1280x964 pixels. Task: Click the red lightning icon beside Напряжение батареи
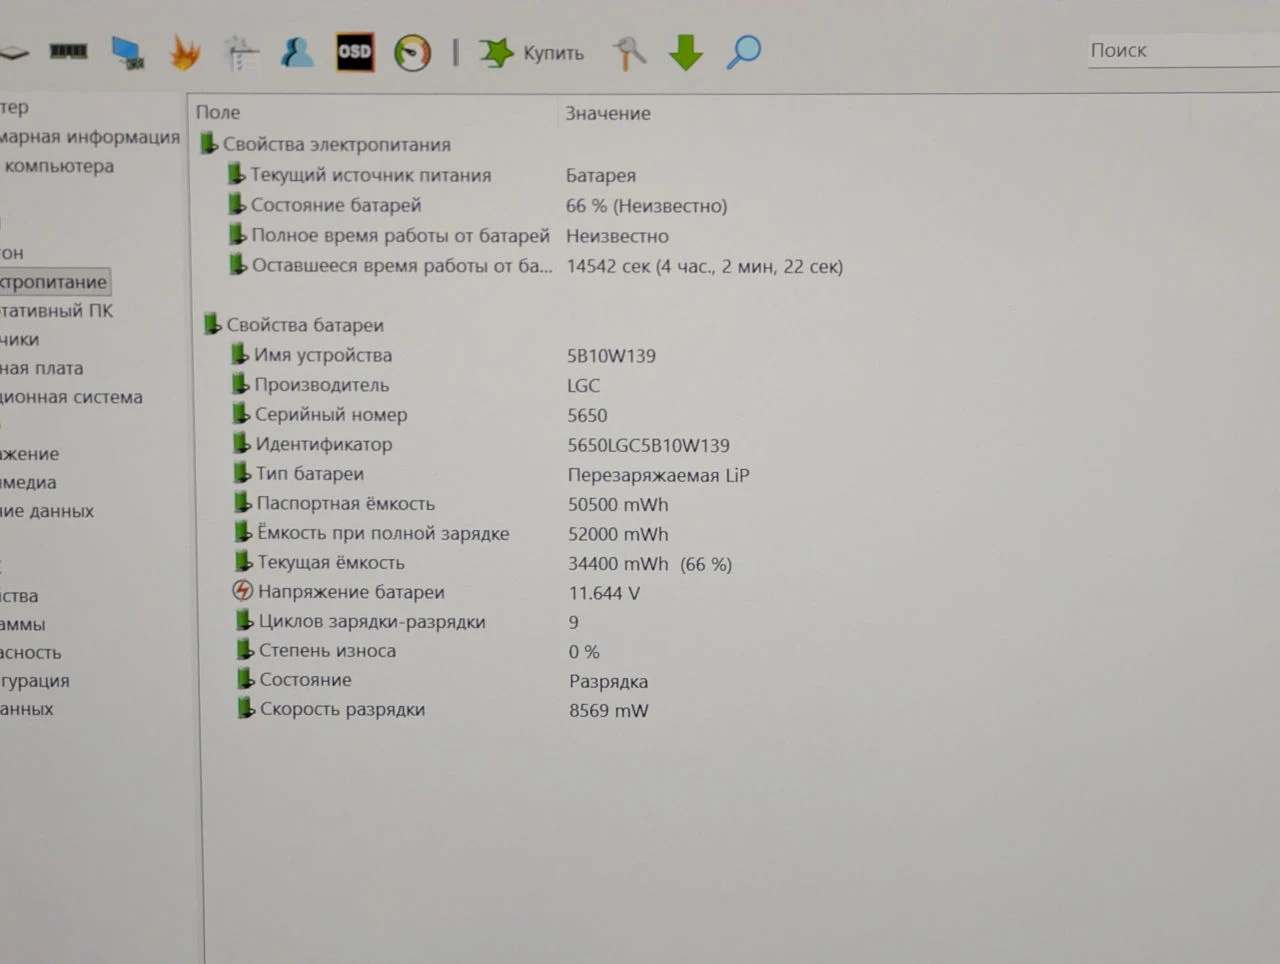pyautogui.click(x=242, y=591)
